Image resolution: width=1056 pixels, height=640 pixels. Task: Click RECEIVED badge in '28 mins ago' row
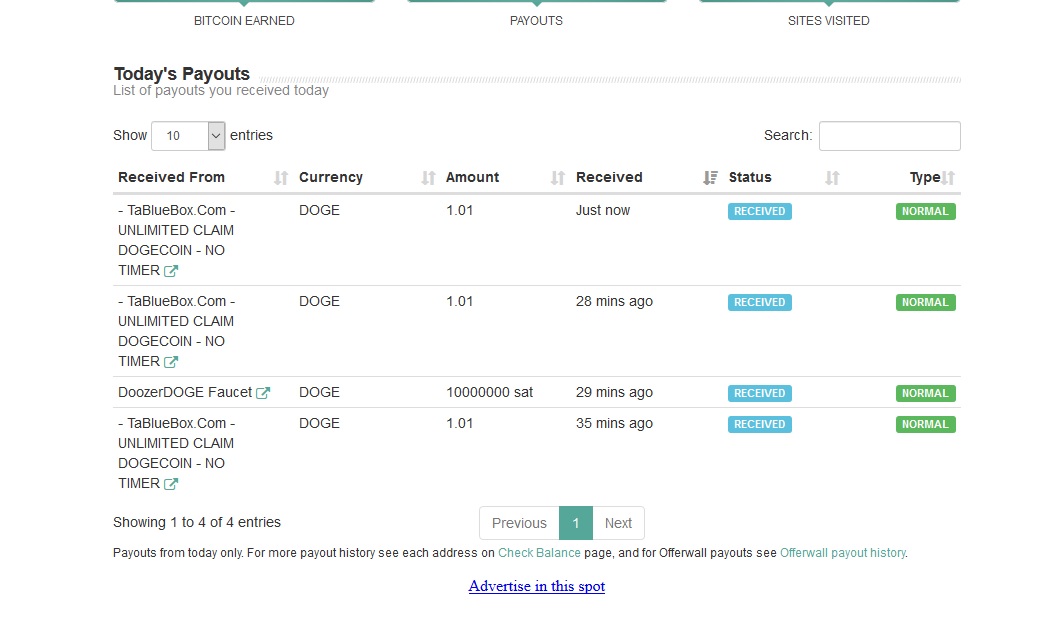tap(760, 302)
